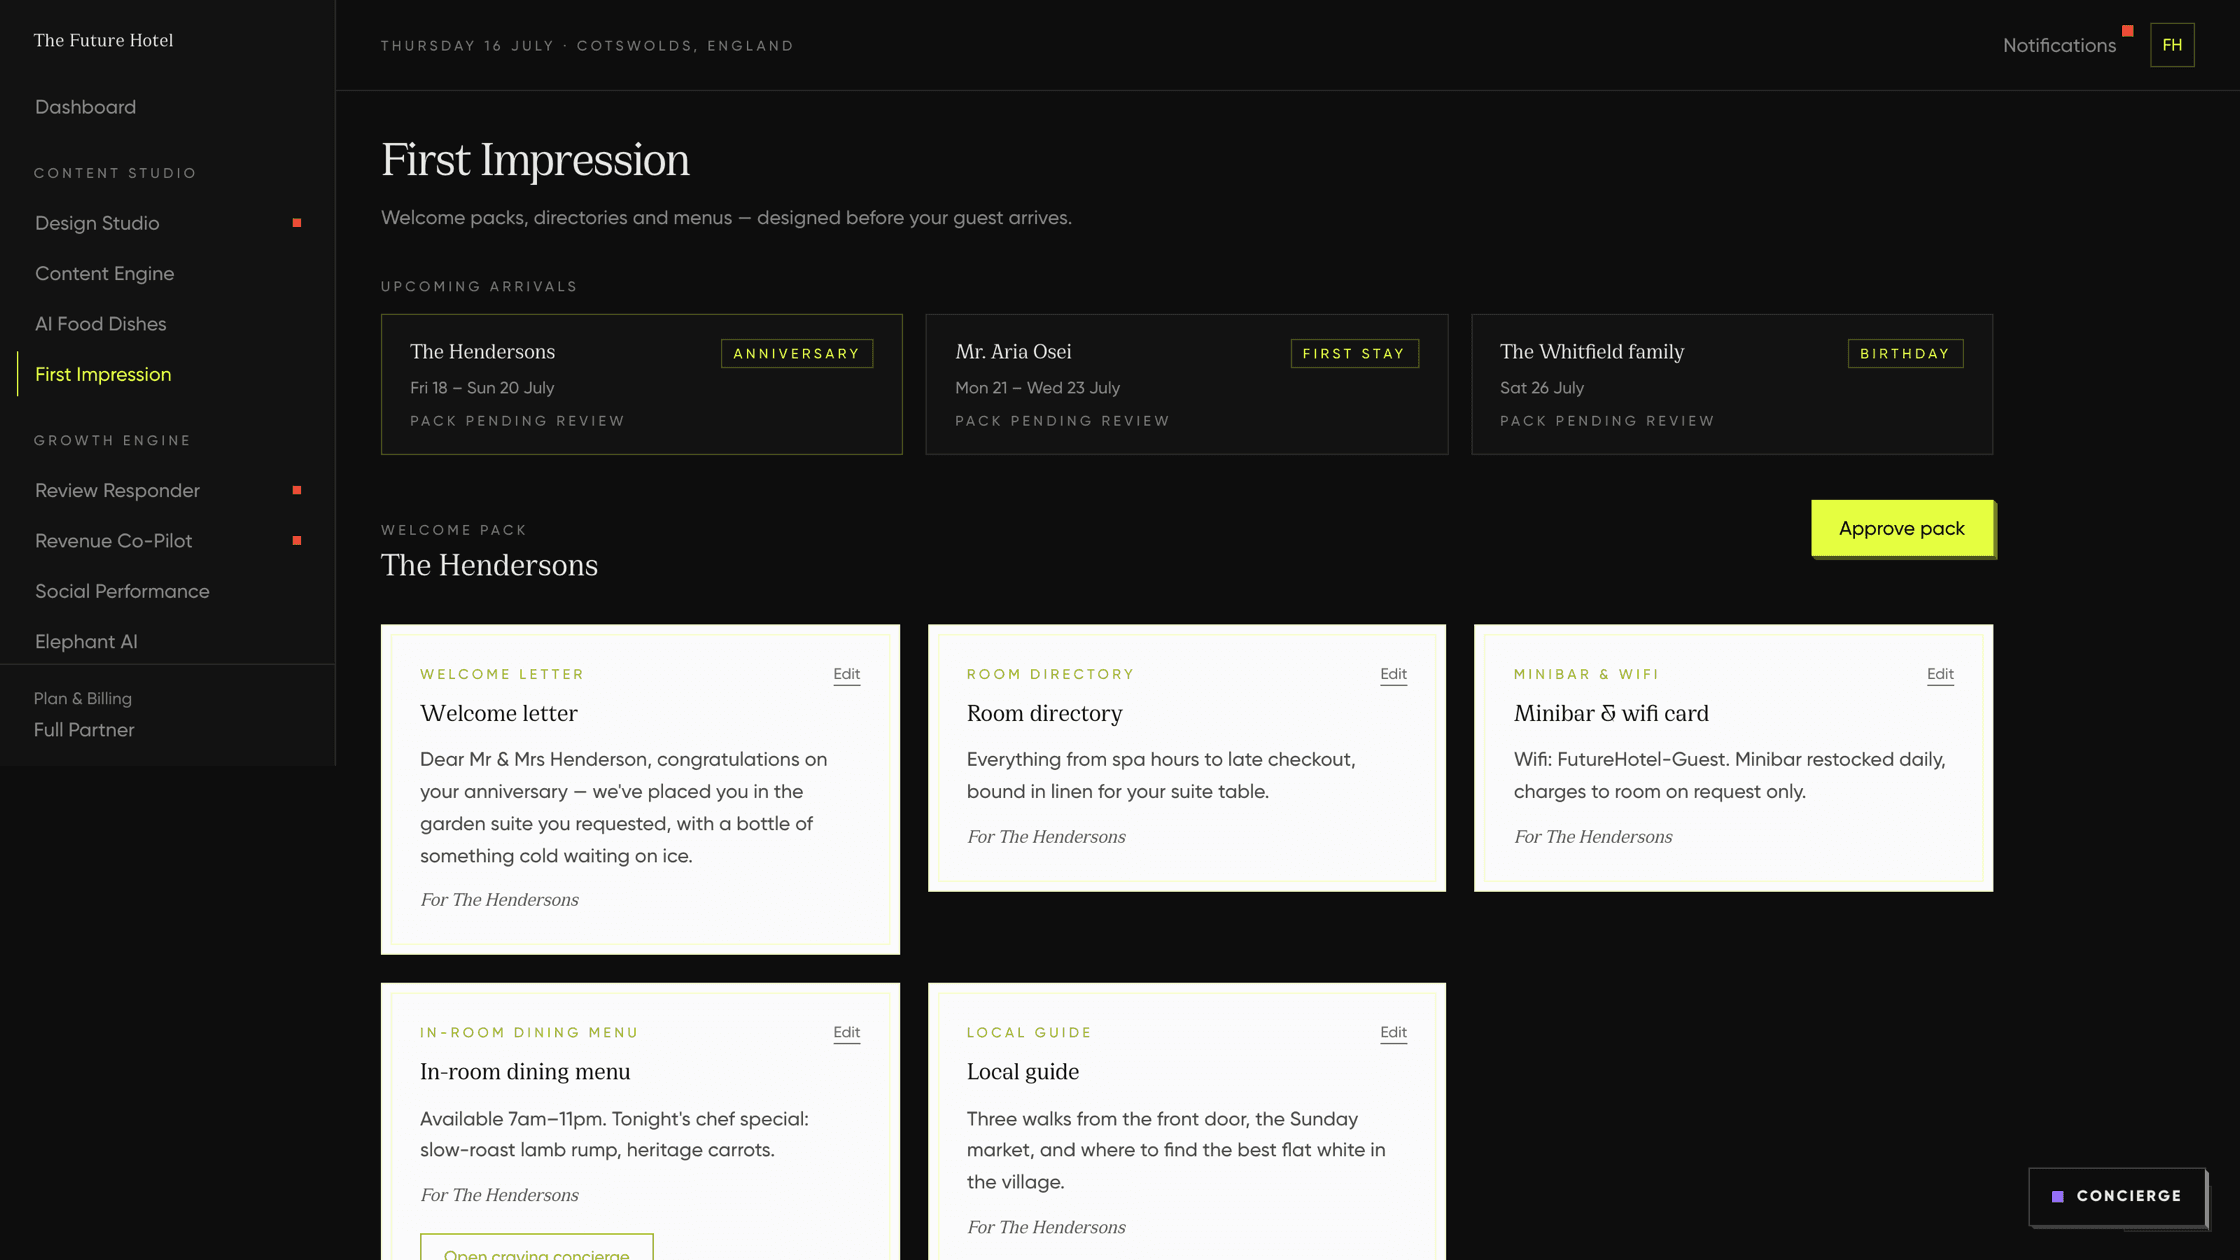Click the BIRTHDAY tag
Image resolution: width=2240 pixels, height=1260 pixels.
click(x=1905, y=353)
